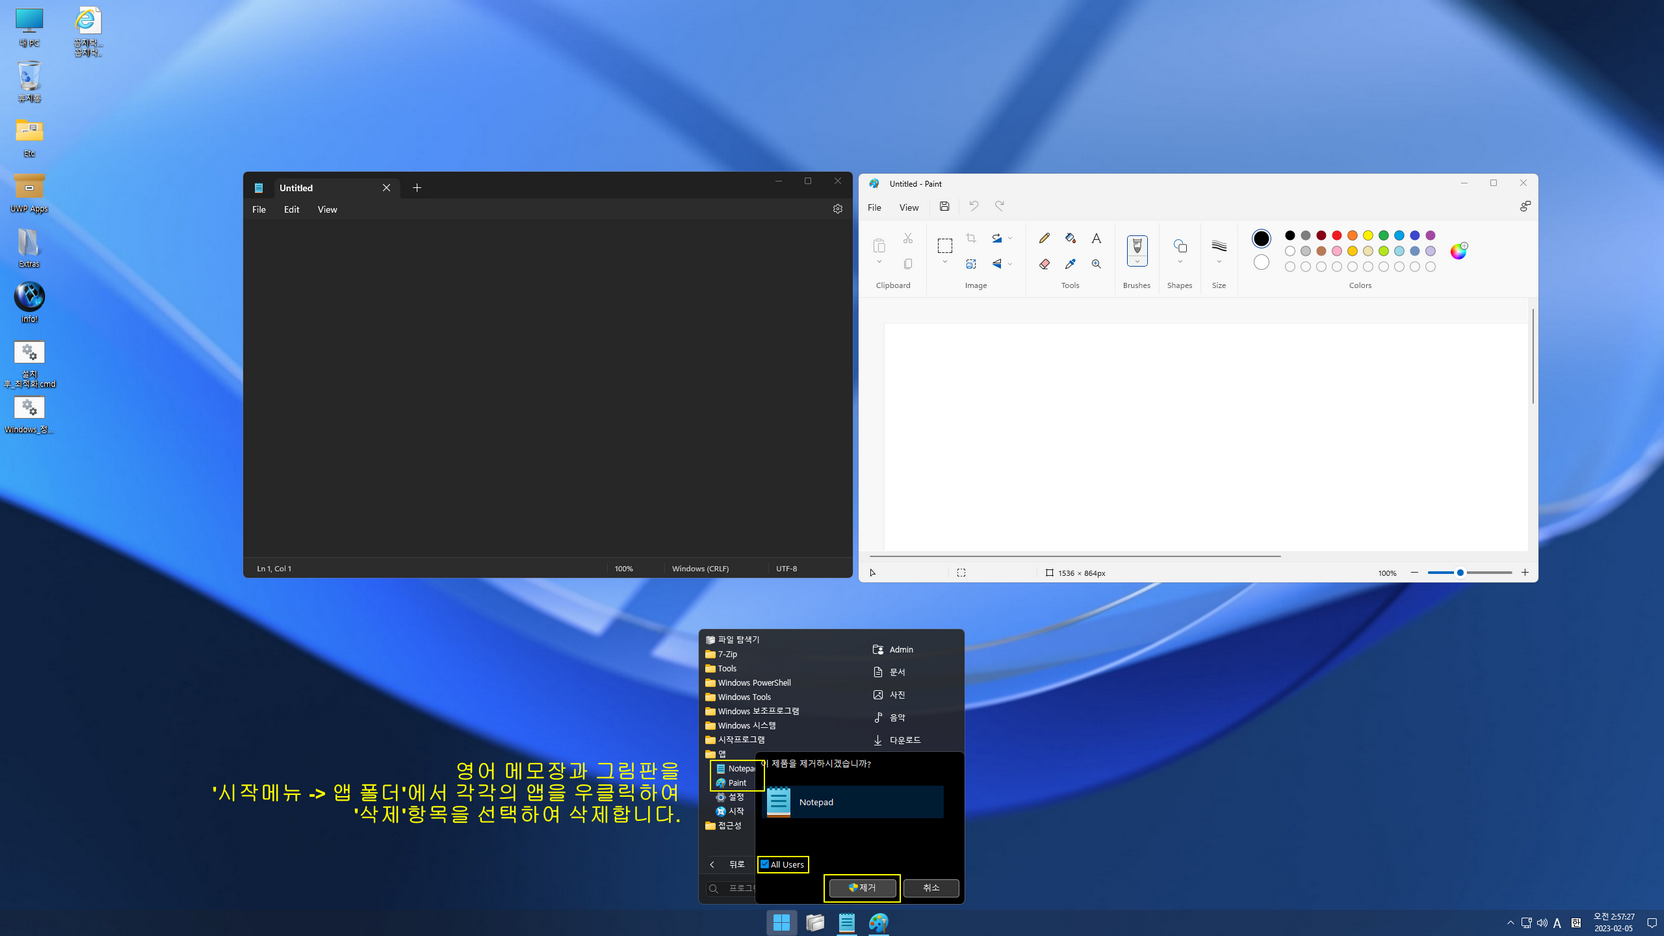The height and width of the screenshot is (936, 1664).
Task: Click the Redo arrow in Paint
Action: click(x=999, y=207)
